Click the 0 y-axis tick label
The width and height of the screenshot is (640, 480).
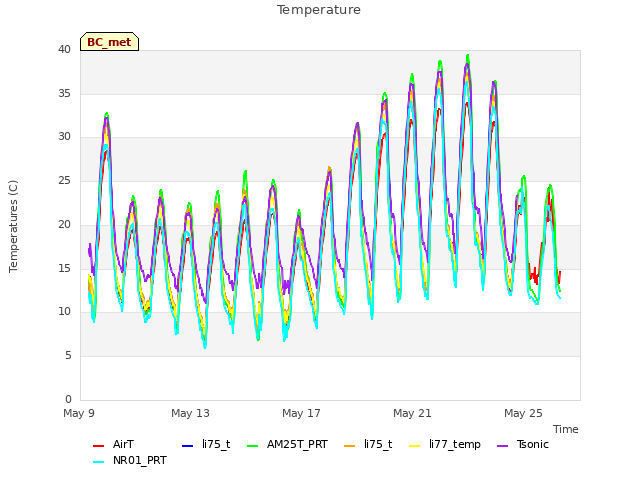pyautogui.click(x=68, y=400)
